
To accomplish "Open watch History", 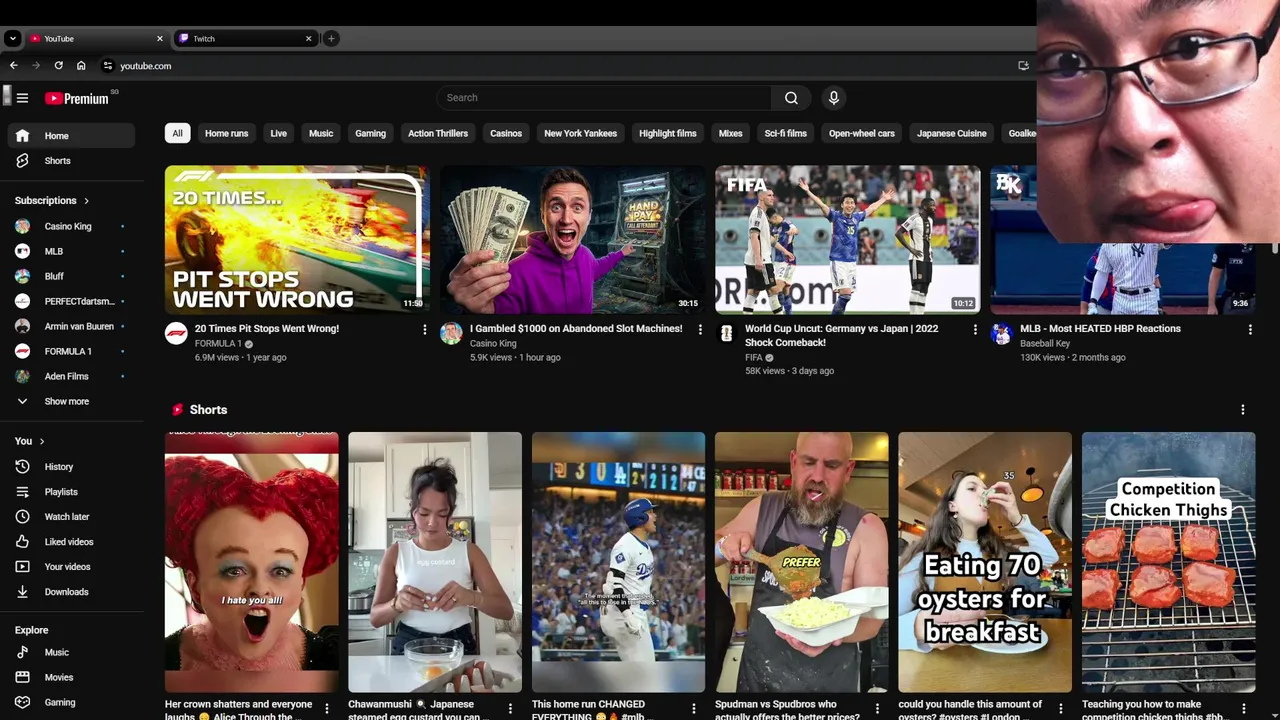I will click(70, 467).
